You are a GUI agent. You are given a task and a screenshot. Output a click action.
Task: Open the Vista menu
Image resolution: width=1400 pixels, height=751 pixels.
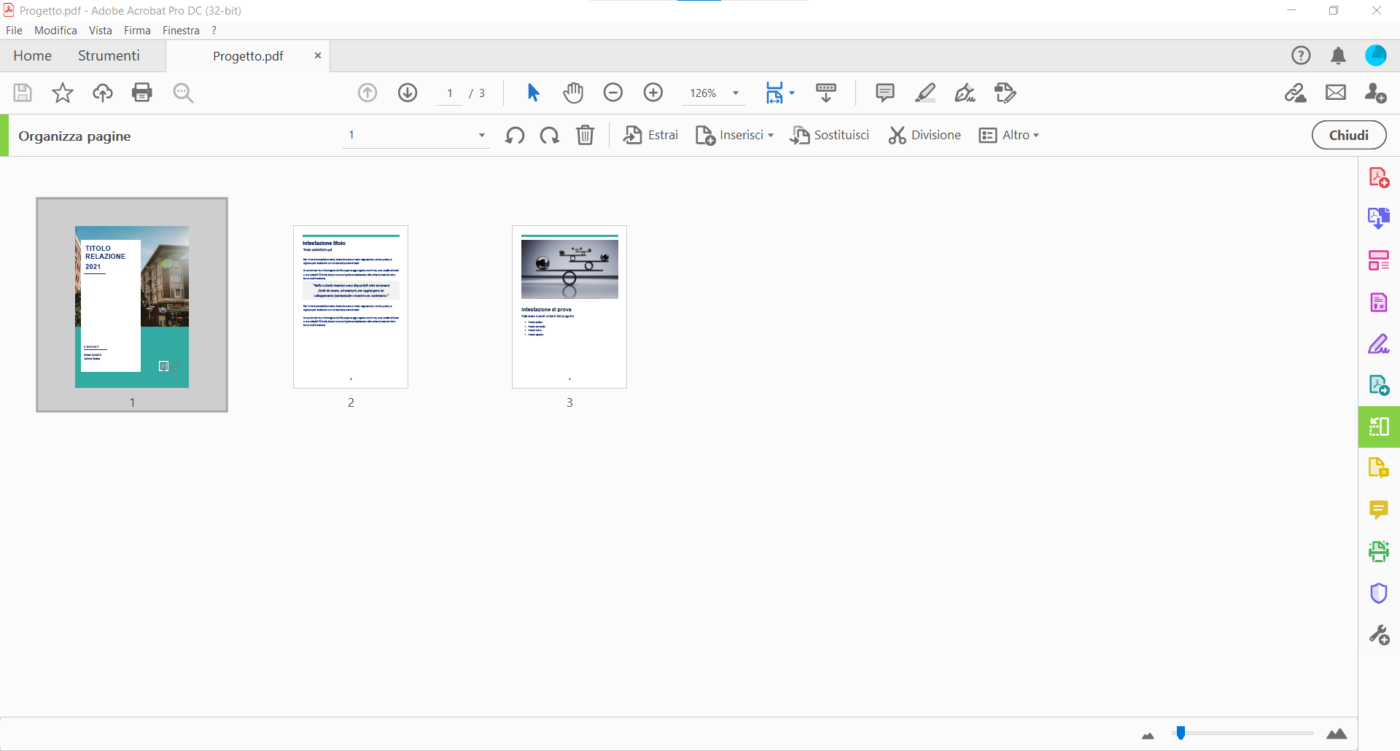pos(100,30)
